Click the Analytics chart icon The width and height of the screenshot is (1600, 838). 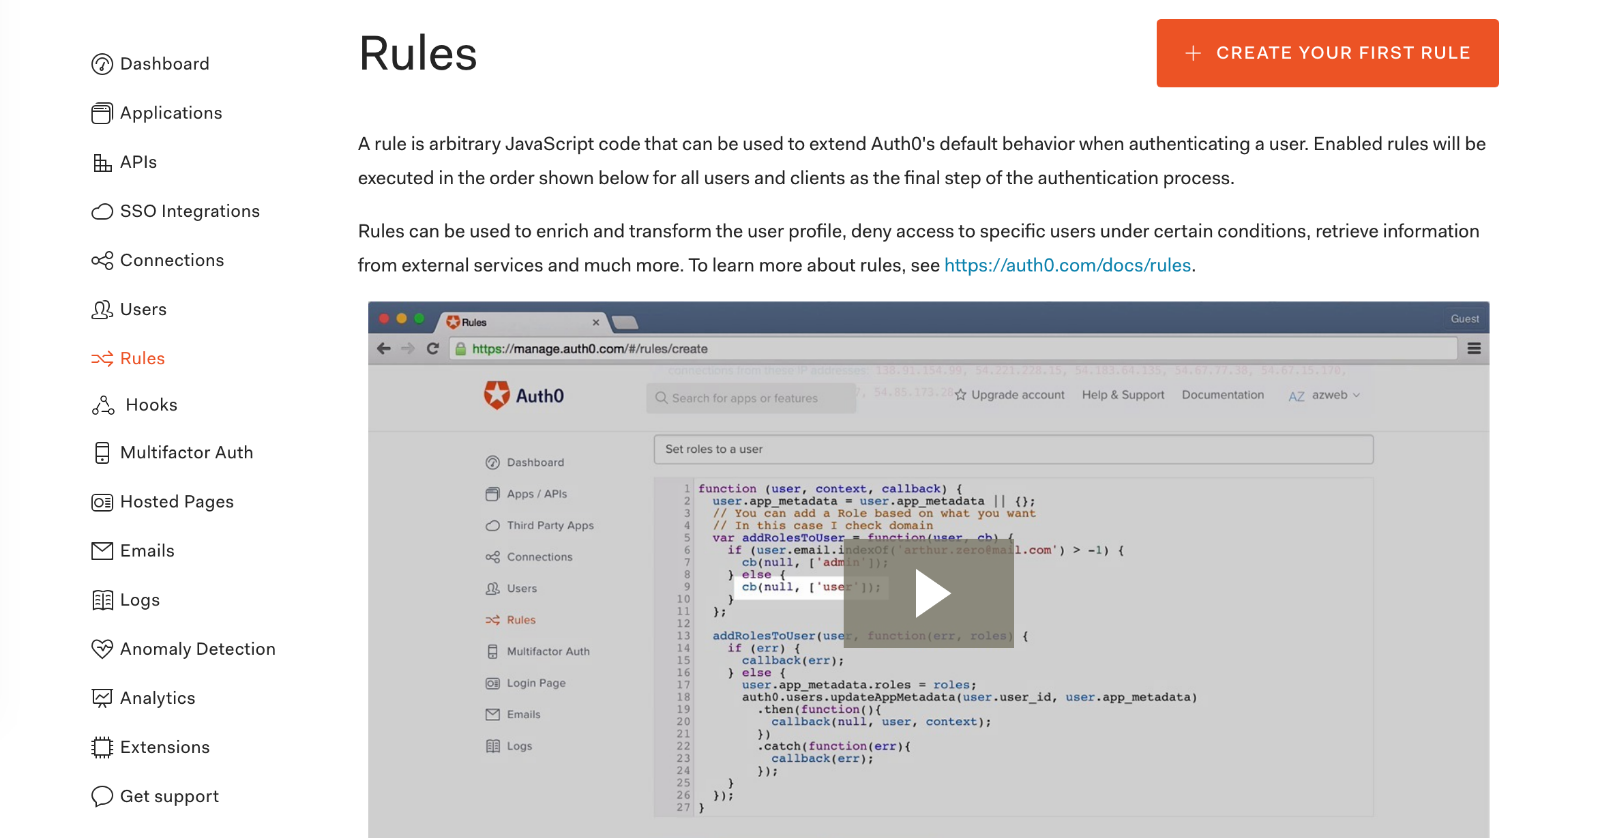[102, 698]
